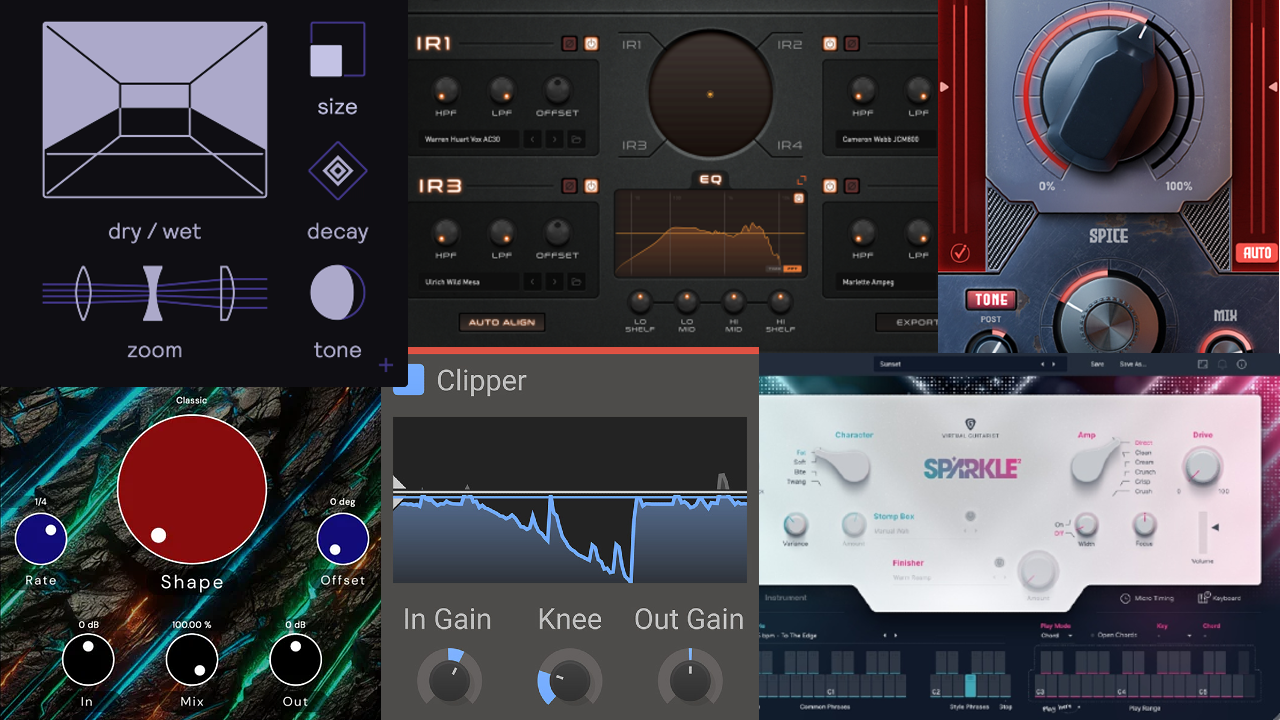Select Twang character option
The height and width of the screenshot is (720, 1280).
pos(798,481)
